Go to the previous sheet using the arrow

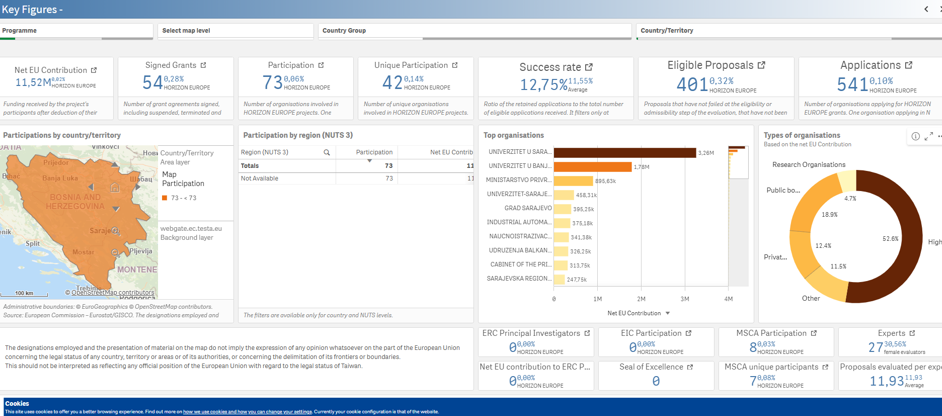tap(926, 9)
